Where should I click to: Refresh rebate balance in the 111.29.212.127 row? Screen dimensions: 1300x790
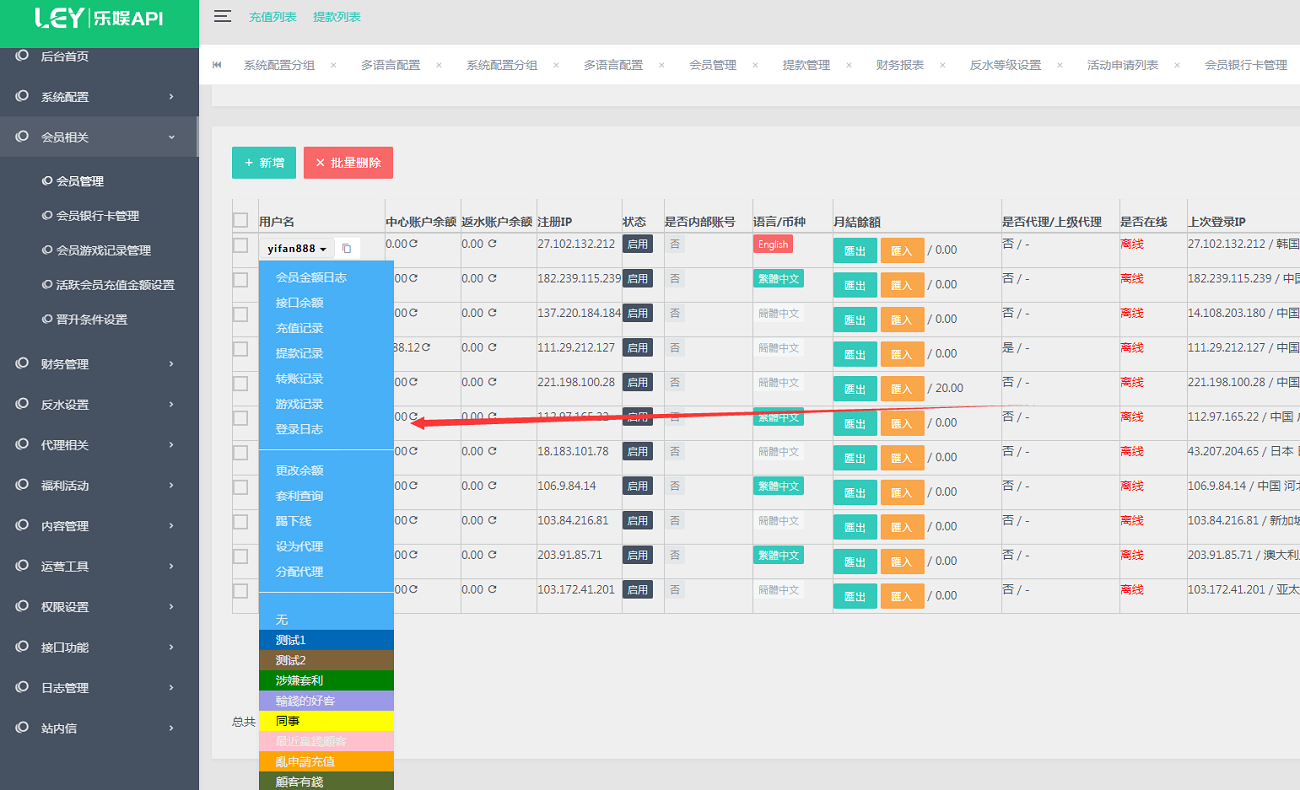click(492, 348)
